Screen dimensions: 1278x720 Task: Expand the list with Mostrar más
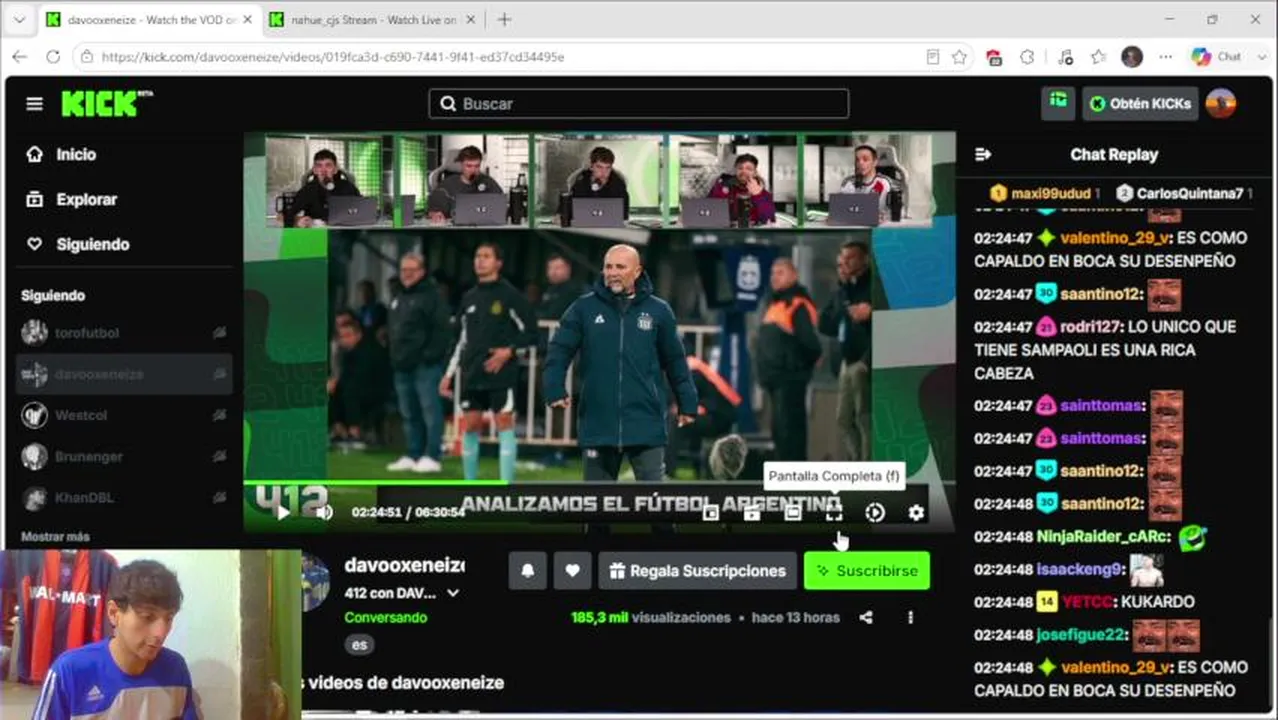55,537
